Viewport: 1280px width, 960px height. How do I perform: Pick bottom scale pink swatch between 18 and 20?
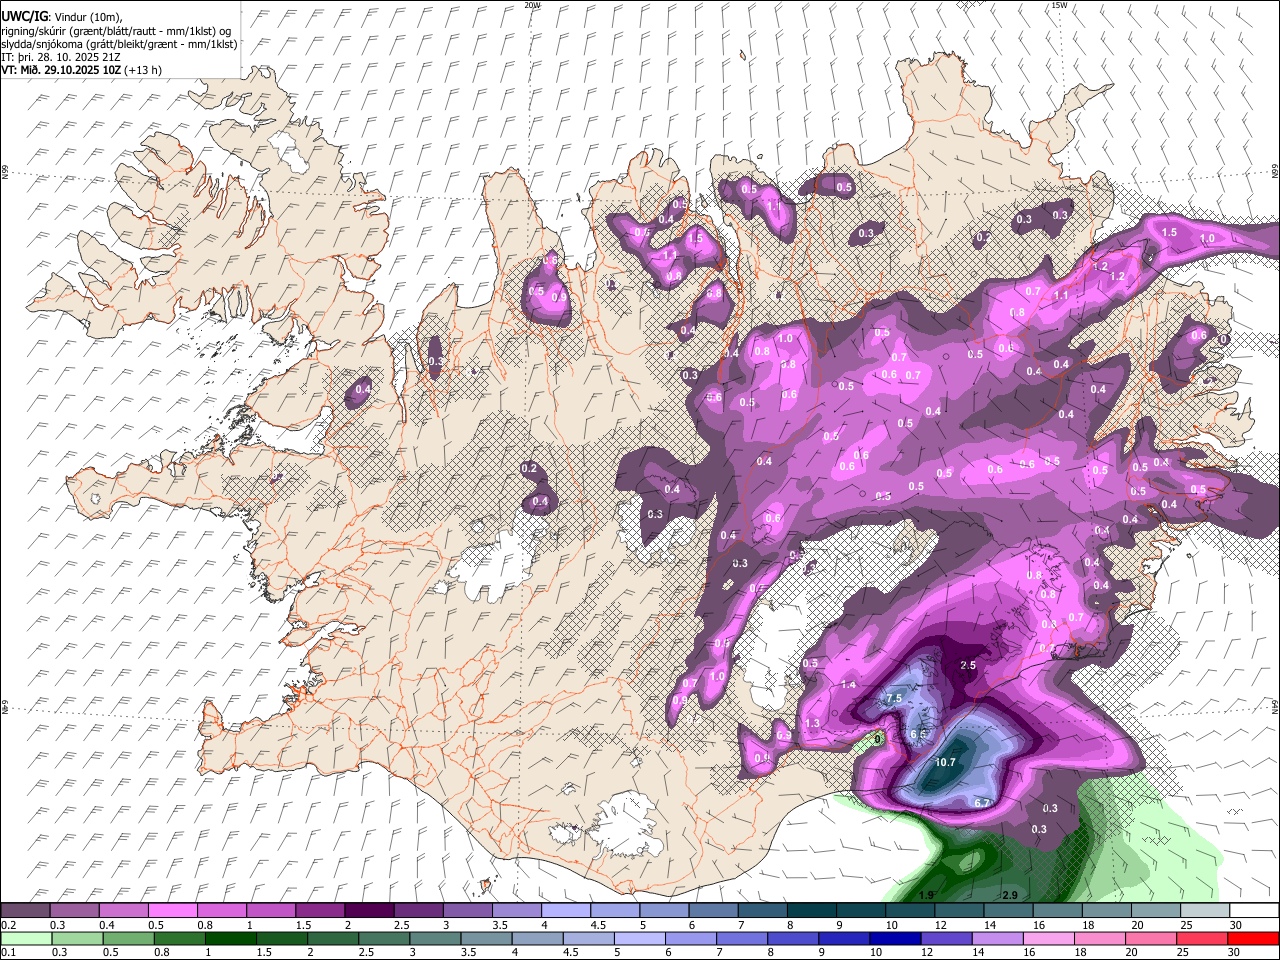(x=1100, y=939)
